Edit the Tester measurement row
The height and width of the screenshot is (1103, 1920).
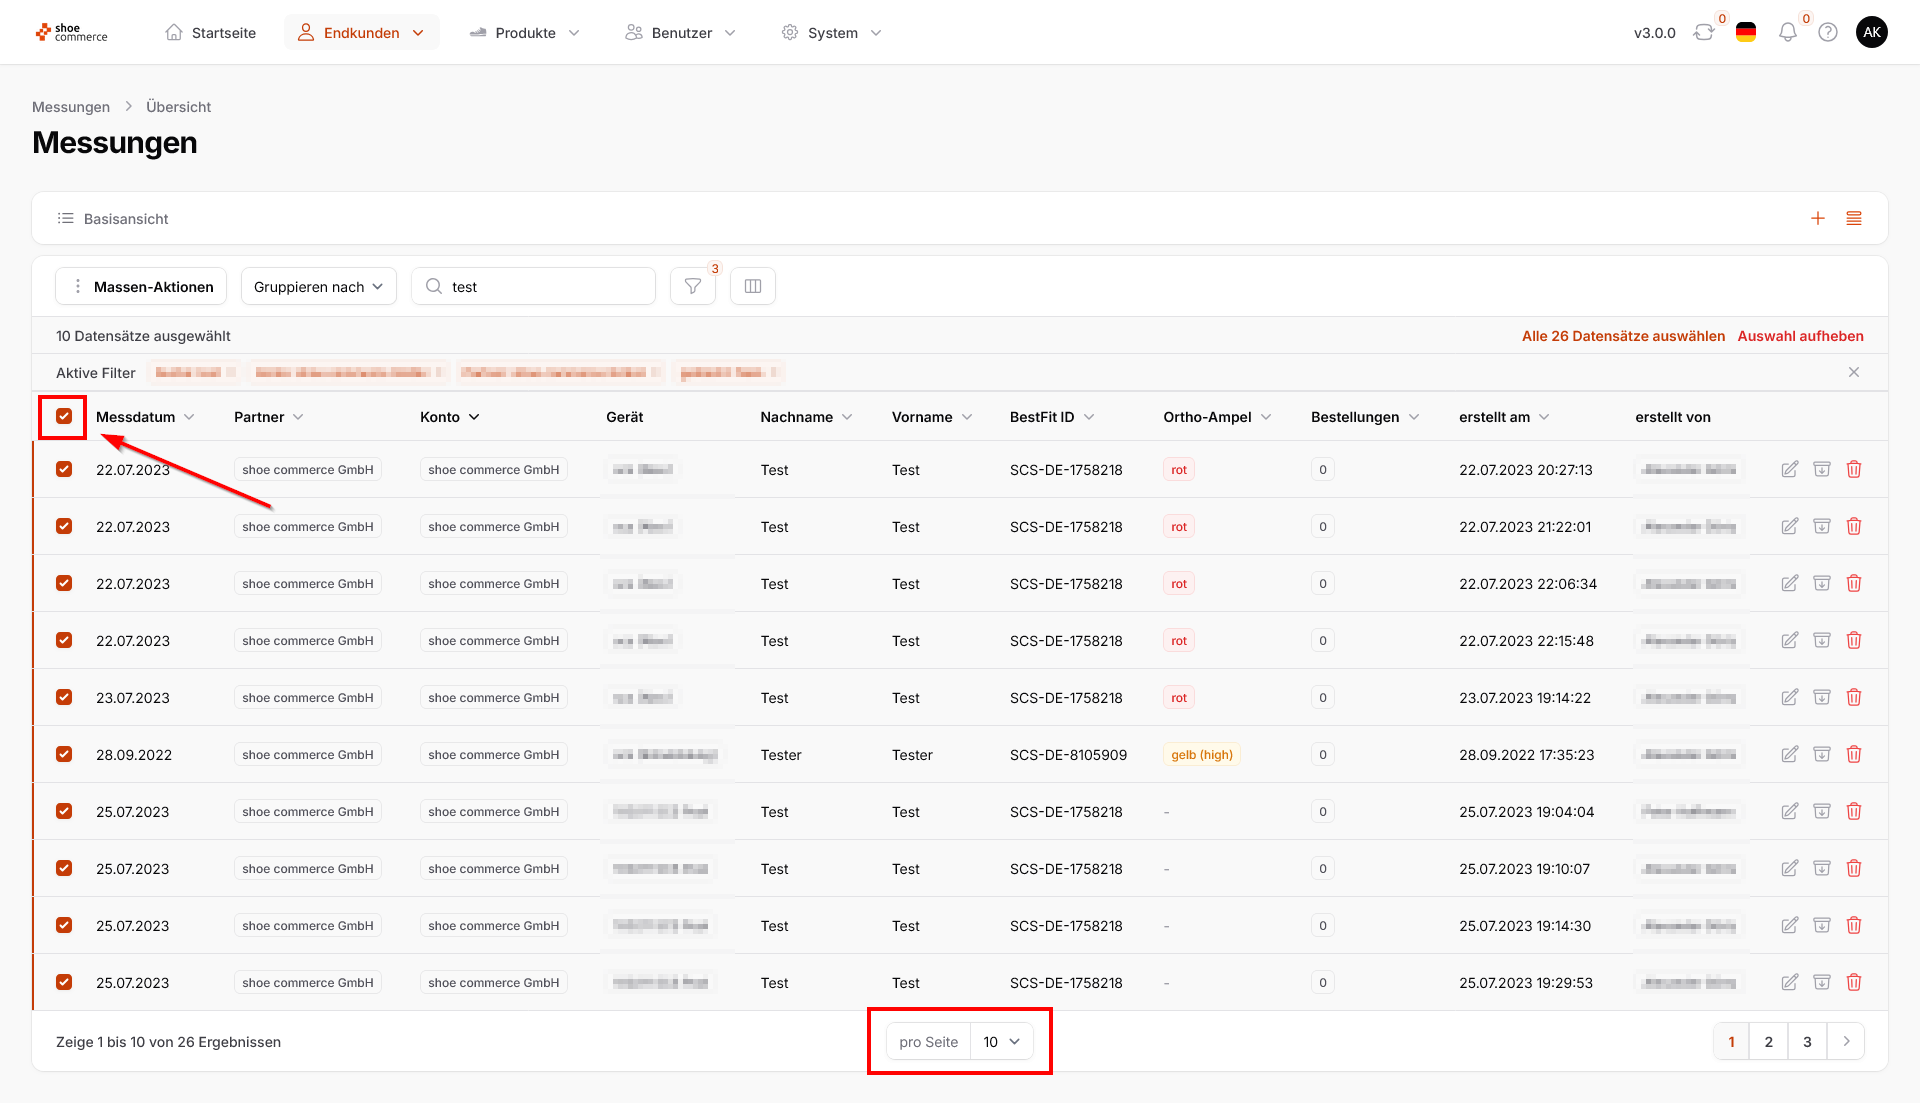coord(1790,754)
